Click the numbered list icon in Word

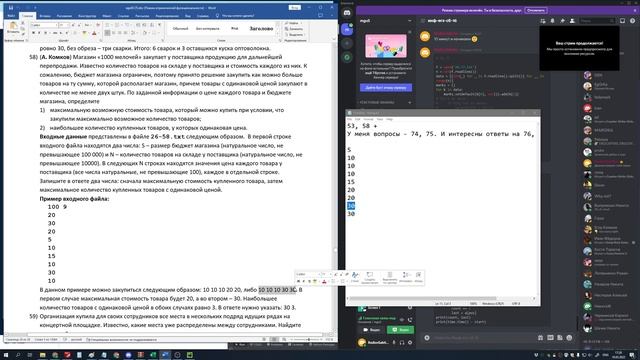click(x=117, y=25)
